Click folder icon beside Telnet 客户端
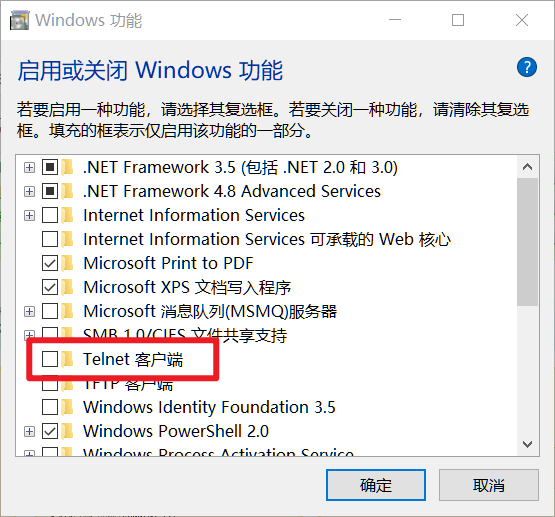The height and width of the screenshot is (517, 555). click(x=67, y=359)
